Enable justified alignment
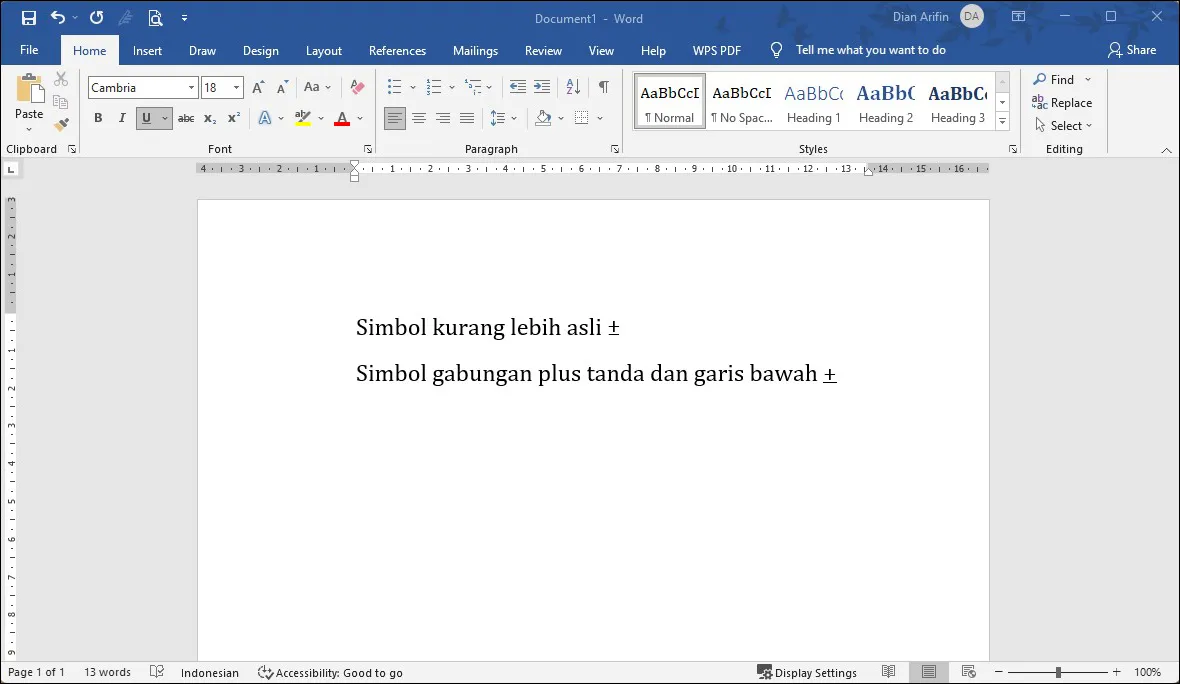The height and width of the screenshot is (684, 1180). click(466, 118)
